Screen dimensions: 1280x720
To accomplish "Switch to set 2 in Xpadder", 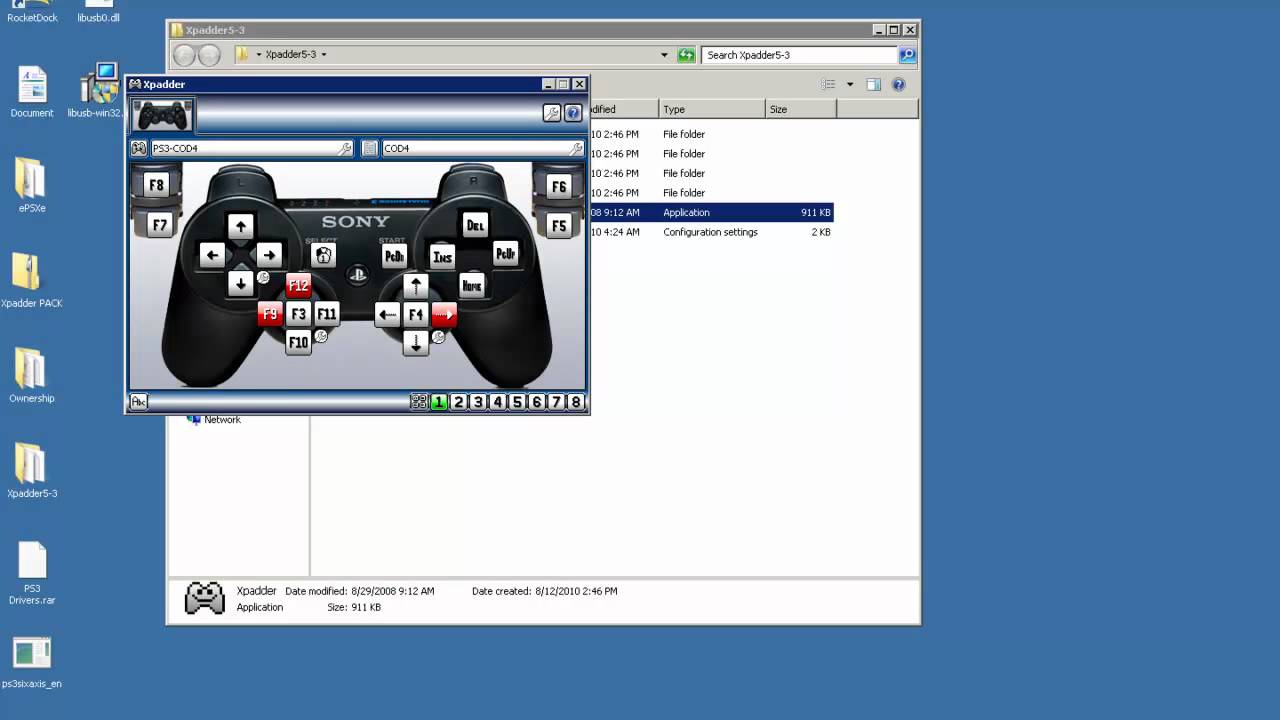I will [x=458, y=402].
